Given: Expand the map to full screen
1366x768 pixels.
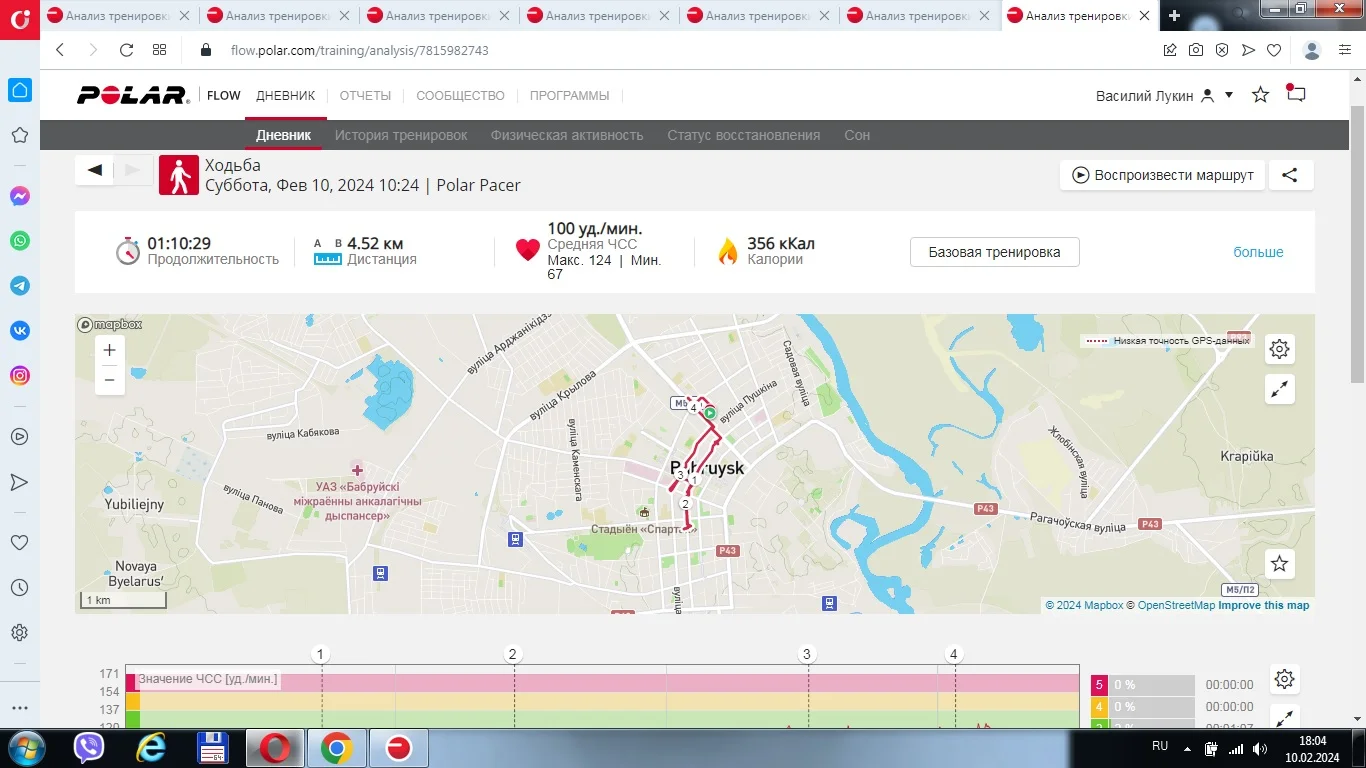Looking at the screenshot, I should click(x=1280, y=389).
